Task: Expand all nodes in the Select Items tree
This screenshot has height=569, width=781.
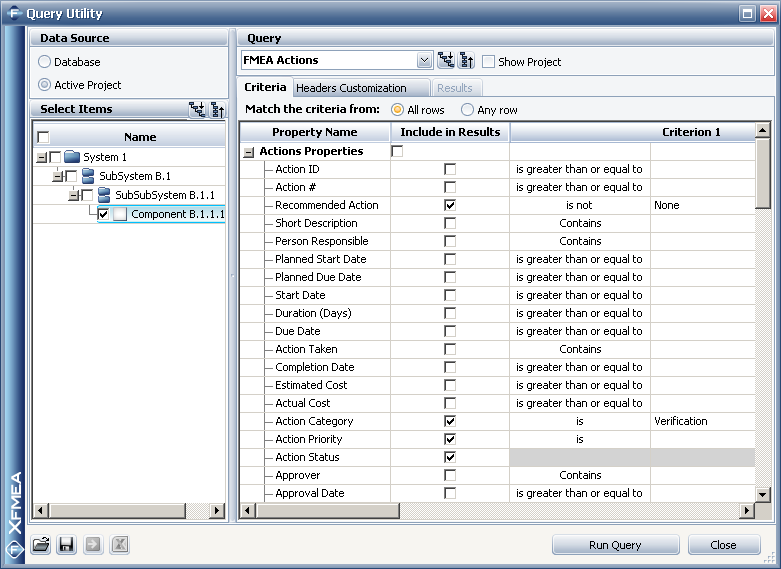Action: tap(197, 110)
